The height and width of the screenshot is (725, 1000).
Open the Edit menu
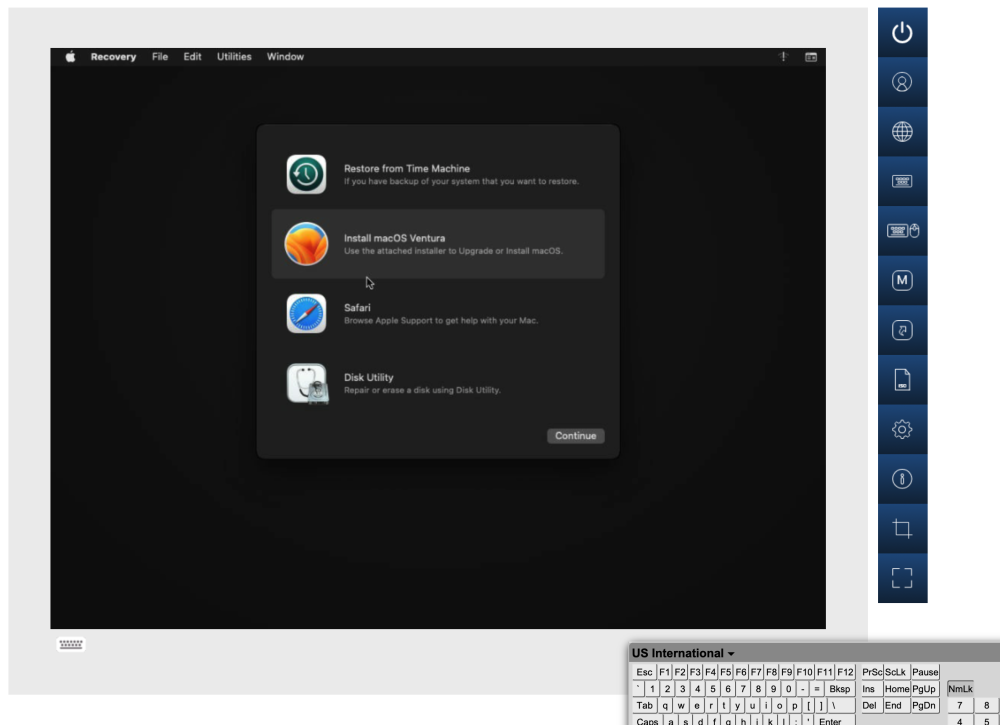193,57
